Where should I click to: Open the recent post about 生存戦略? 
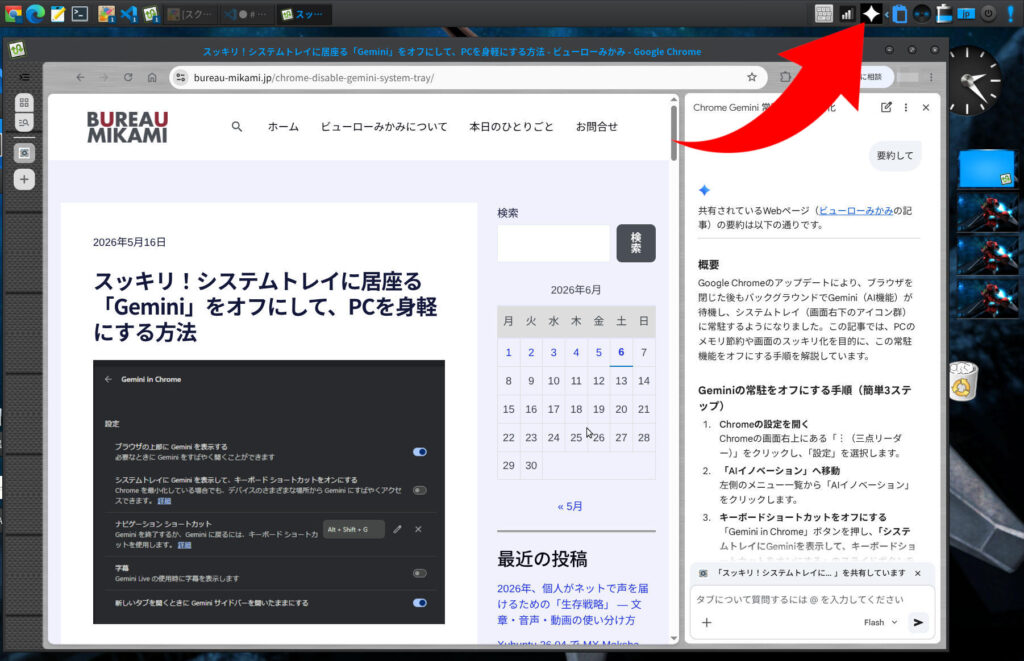tap(573, 604)
